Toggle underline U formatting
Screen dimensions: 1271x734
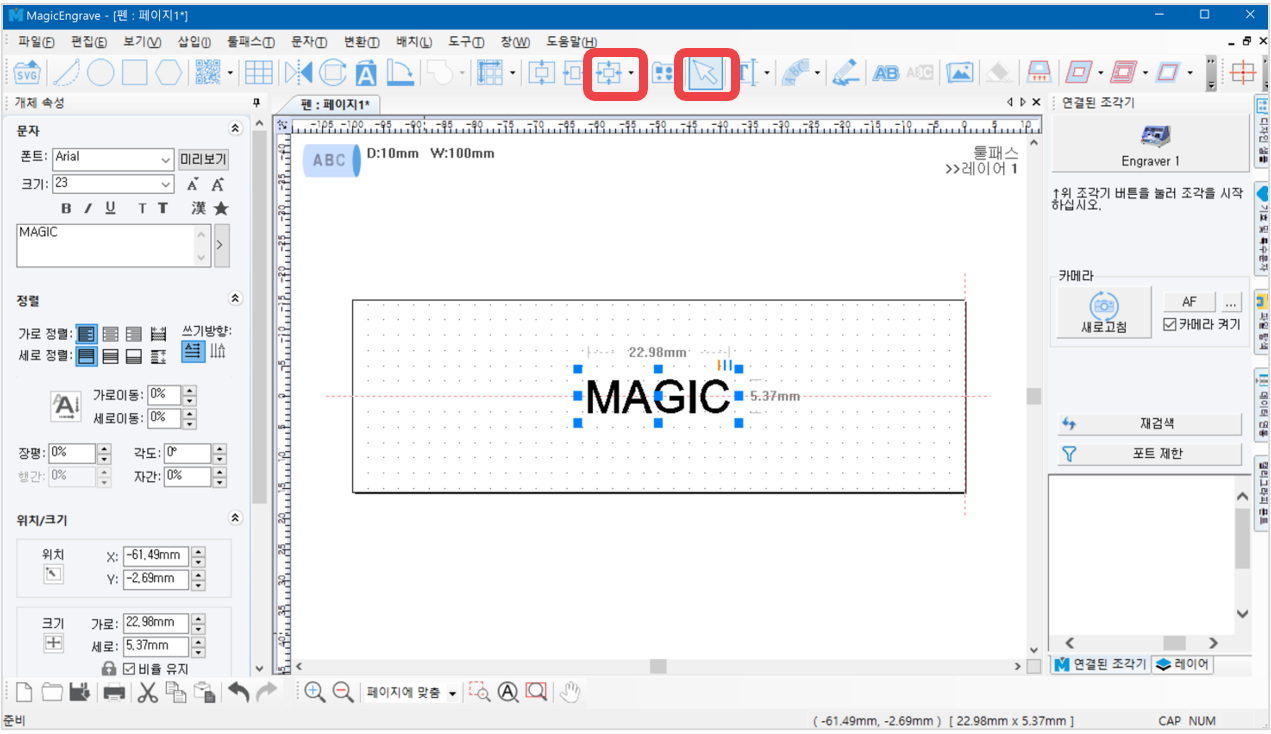[x=110, y=208]
